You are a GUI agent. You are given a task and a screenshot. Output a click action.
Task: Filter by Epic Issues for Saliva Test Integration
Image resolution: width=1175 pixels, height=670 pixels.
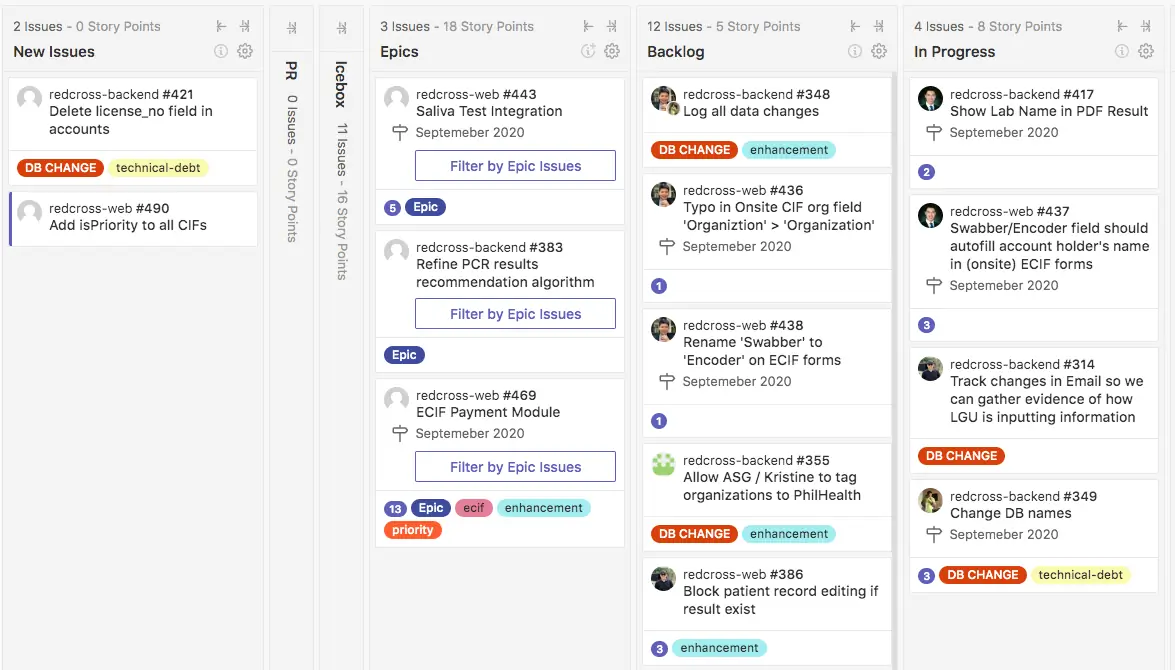point(516,166)
